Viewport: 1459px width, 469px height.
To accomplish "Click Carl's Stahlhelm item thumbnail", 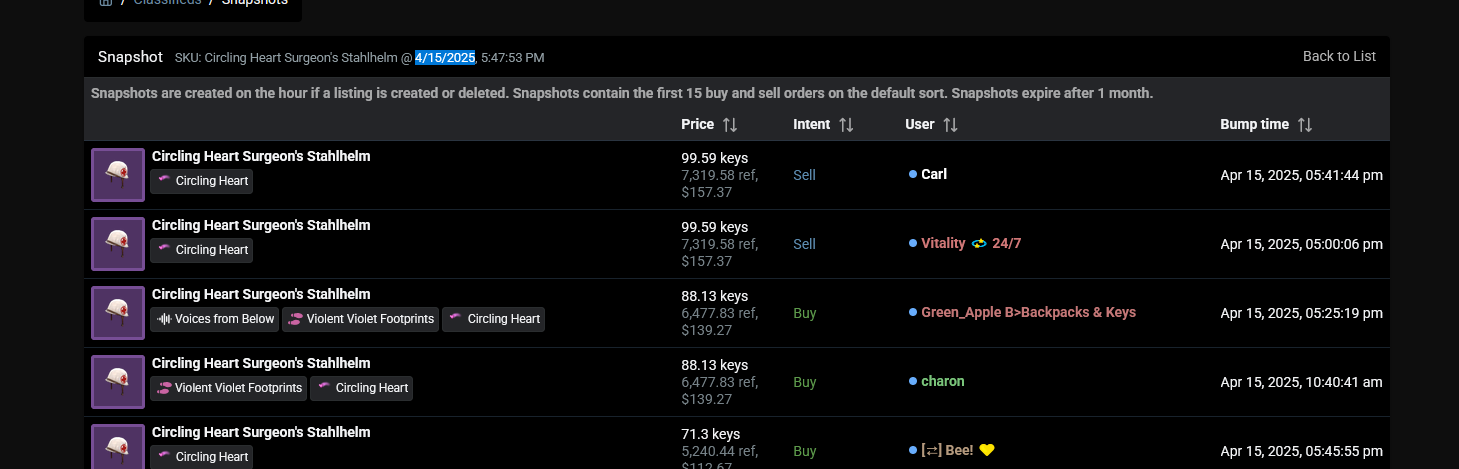I will click(118, 175).
